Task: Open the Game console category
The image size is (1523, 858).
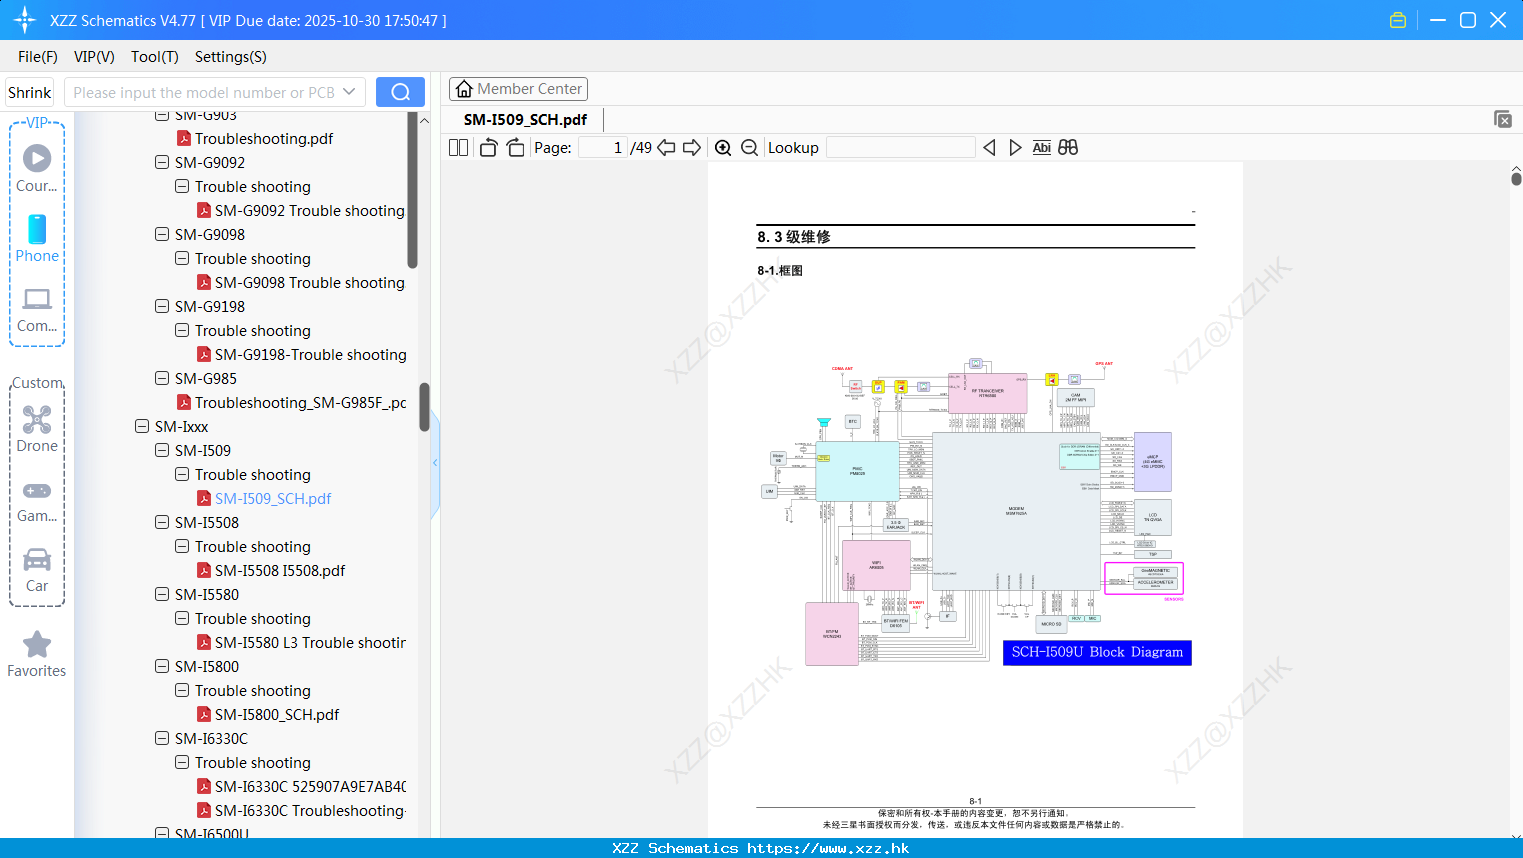Action: pyautogui.click(x=37, y=500)
